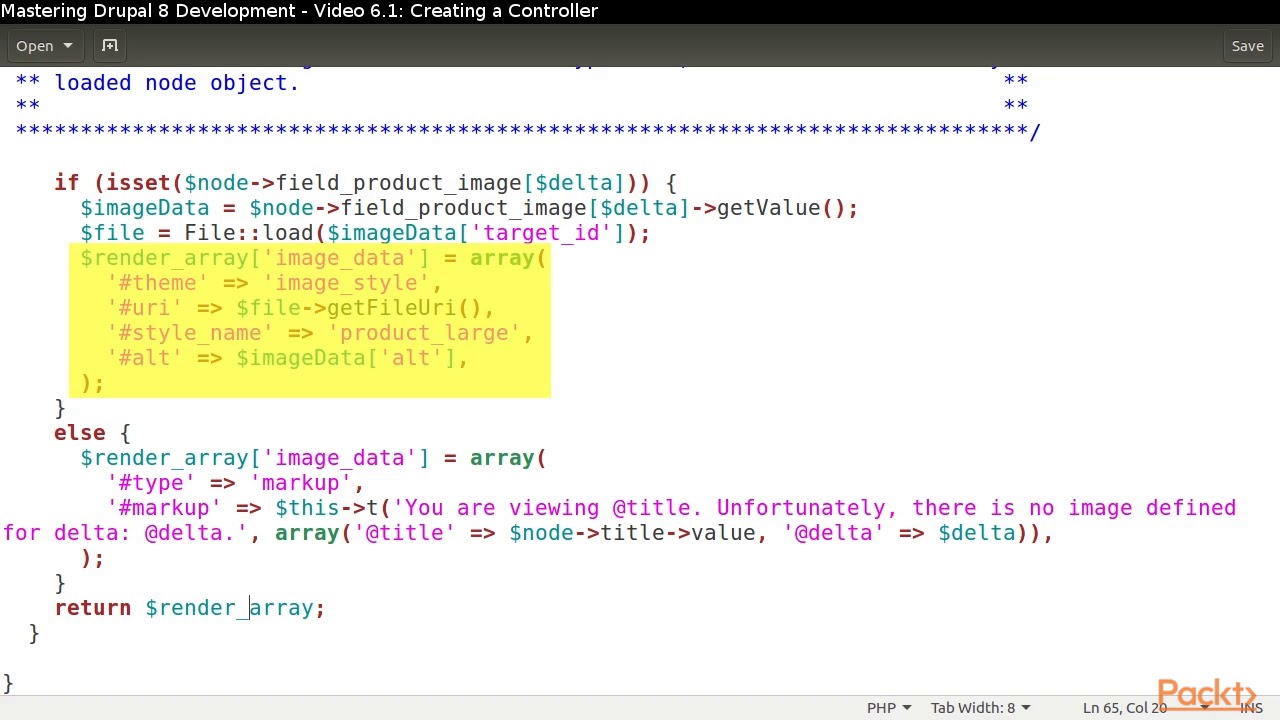1280x720 pixels.
Task: Click the highlighted '#theme' => 'image_style' line
Action: coord(274,283)
